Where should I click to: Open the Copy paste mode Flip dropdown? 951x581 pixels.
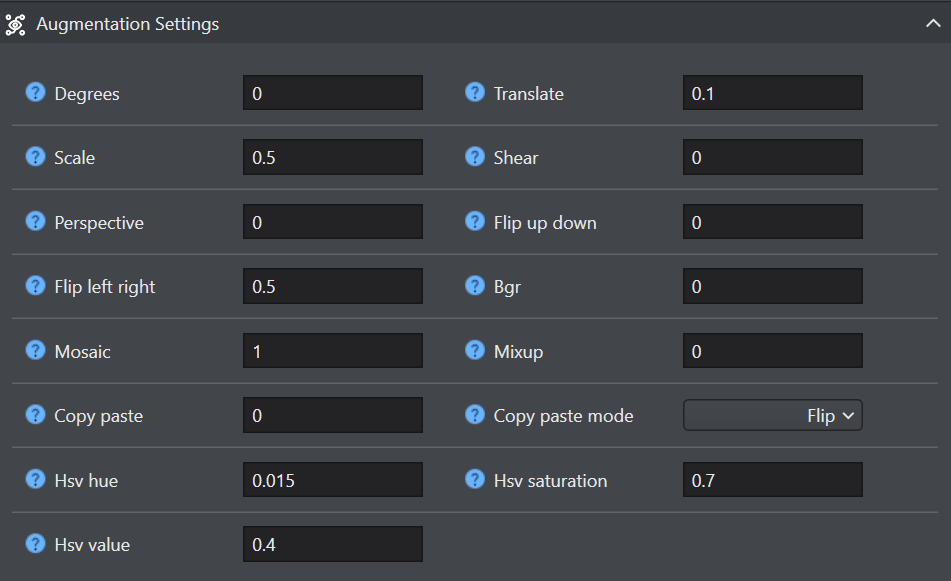(x=773, y=415)
